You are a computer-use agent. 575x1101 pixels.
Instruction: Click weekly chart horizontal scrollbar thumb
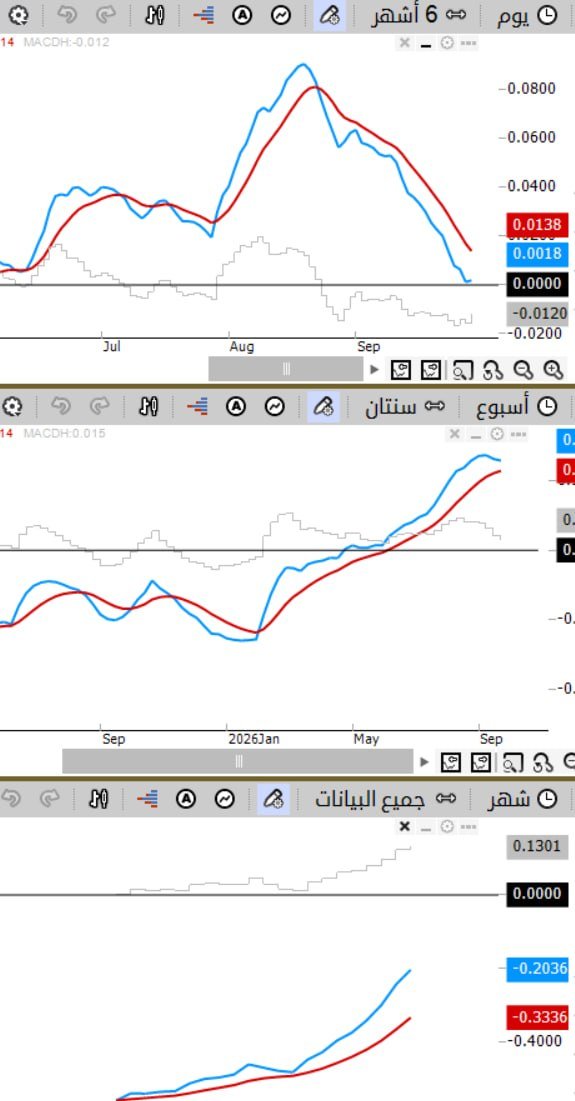pyautogui.click(x=238, y=762)
